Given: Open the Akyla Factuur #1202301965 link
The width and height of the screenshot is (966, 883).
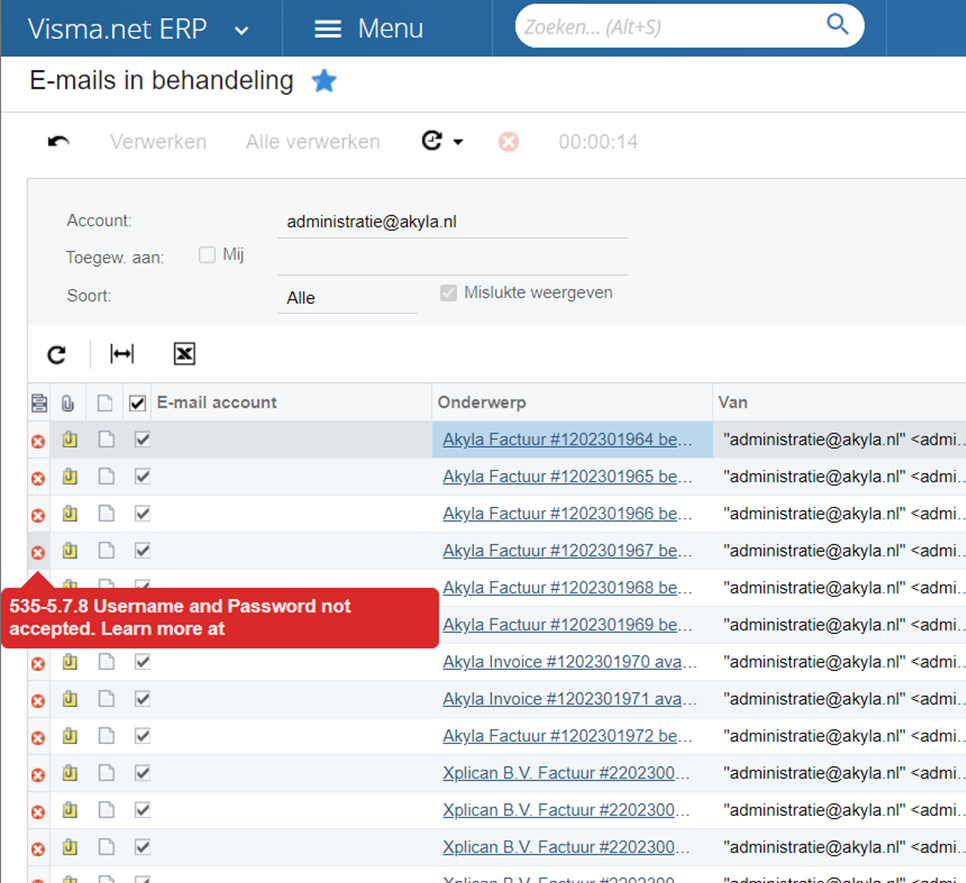Looking at the screenshot, I should pos(567,476).
